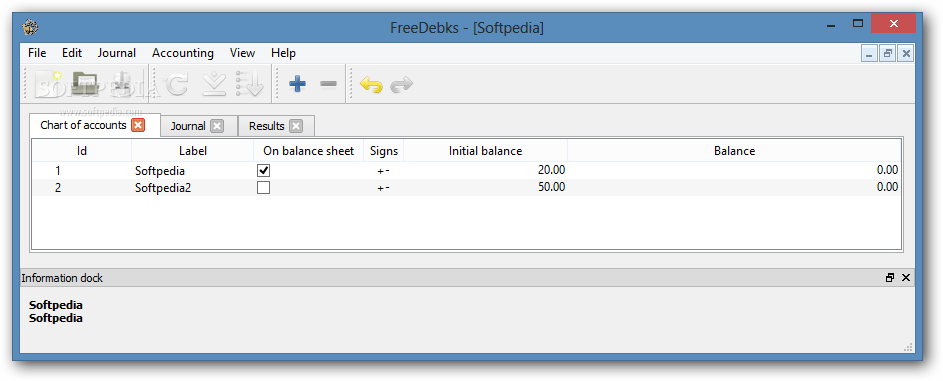The image size is (943, 381).
Task: Click the Initial balance column header
Action: 485,151
